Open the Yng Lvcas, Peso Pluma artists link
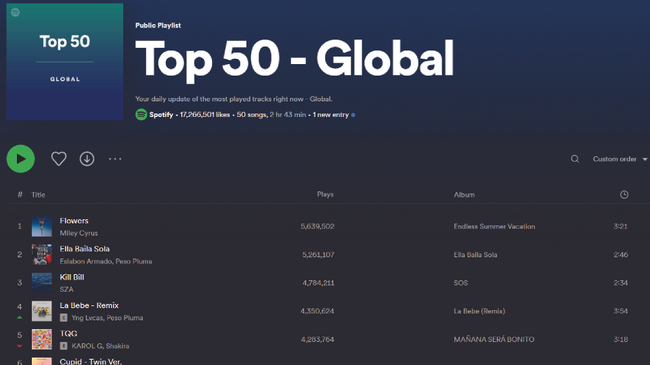This screenshot has height=365, width=650. point(107,318)
